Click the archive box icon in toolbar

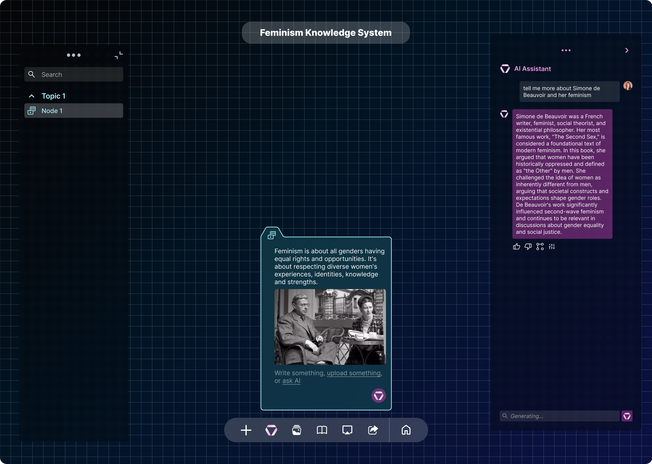click(296, 430)
